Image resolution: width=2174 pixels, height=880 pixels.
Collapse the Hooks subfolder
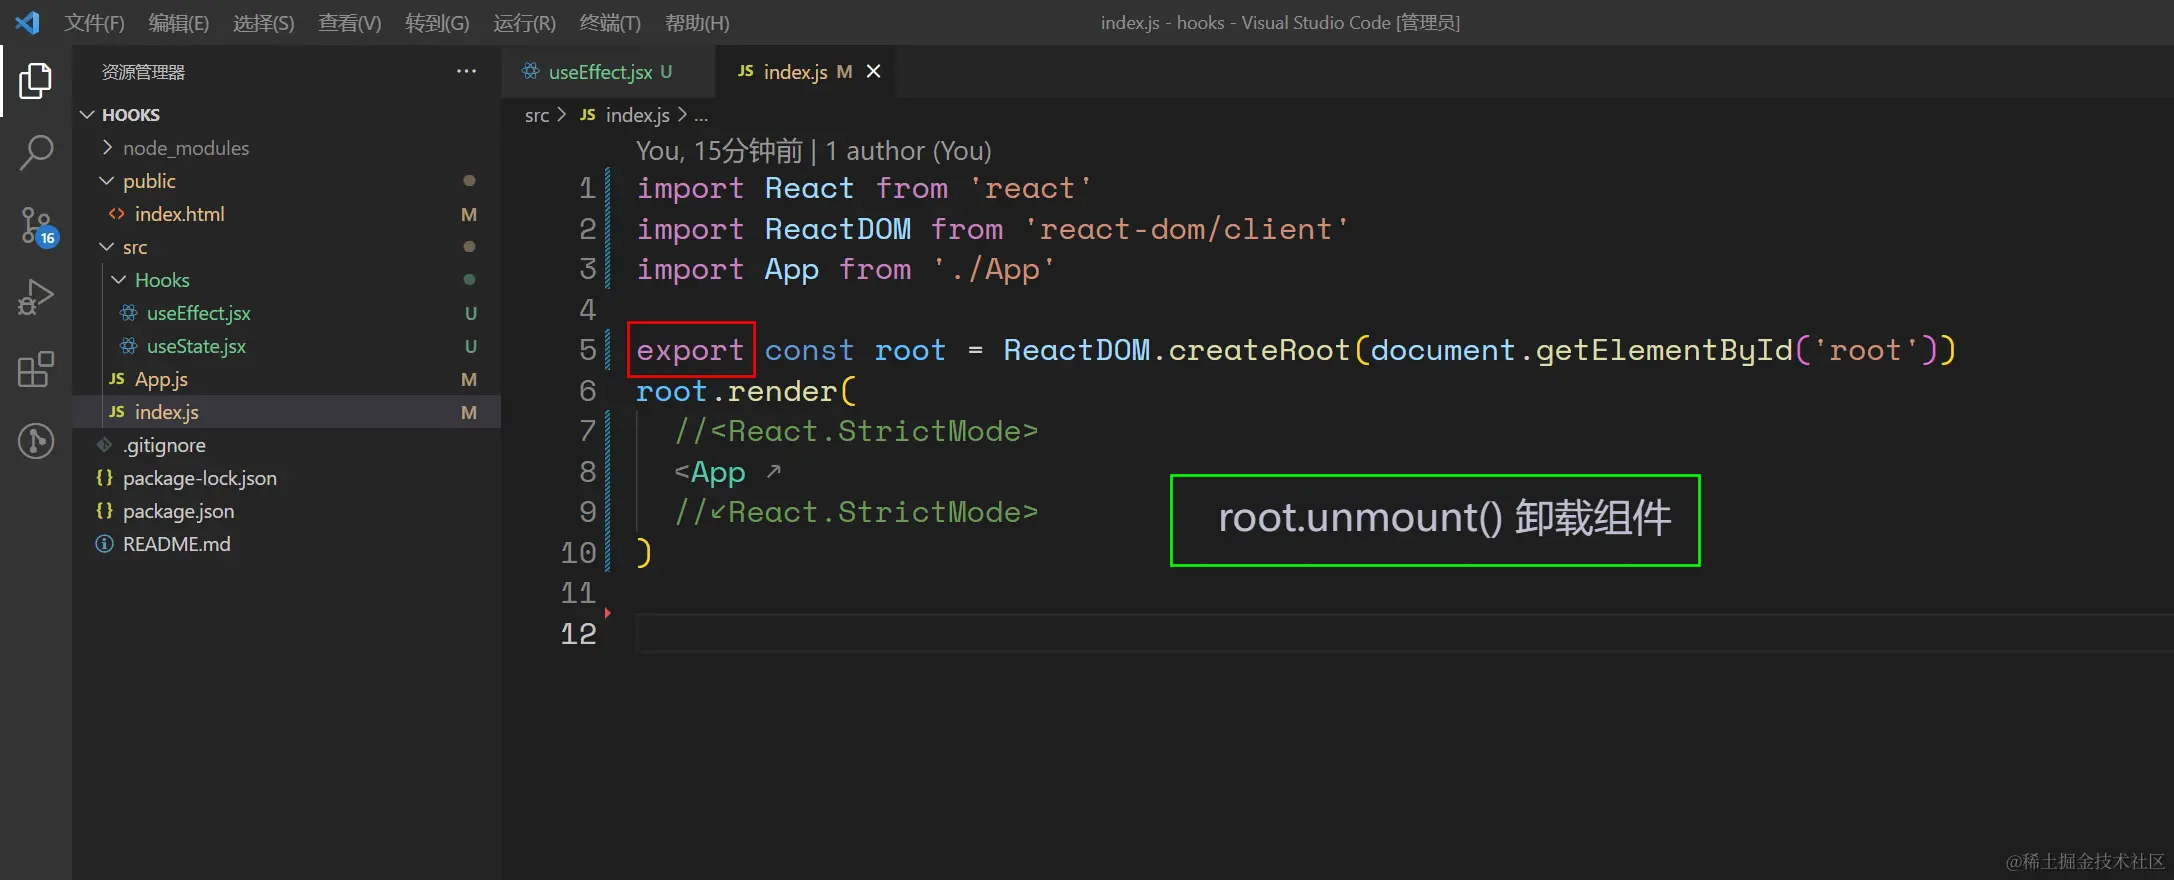click(x=119, y=280)
